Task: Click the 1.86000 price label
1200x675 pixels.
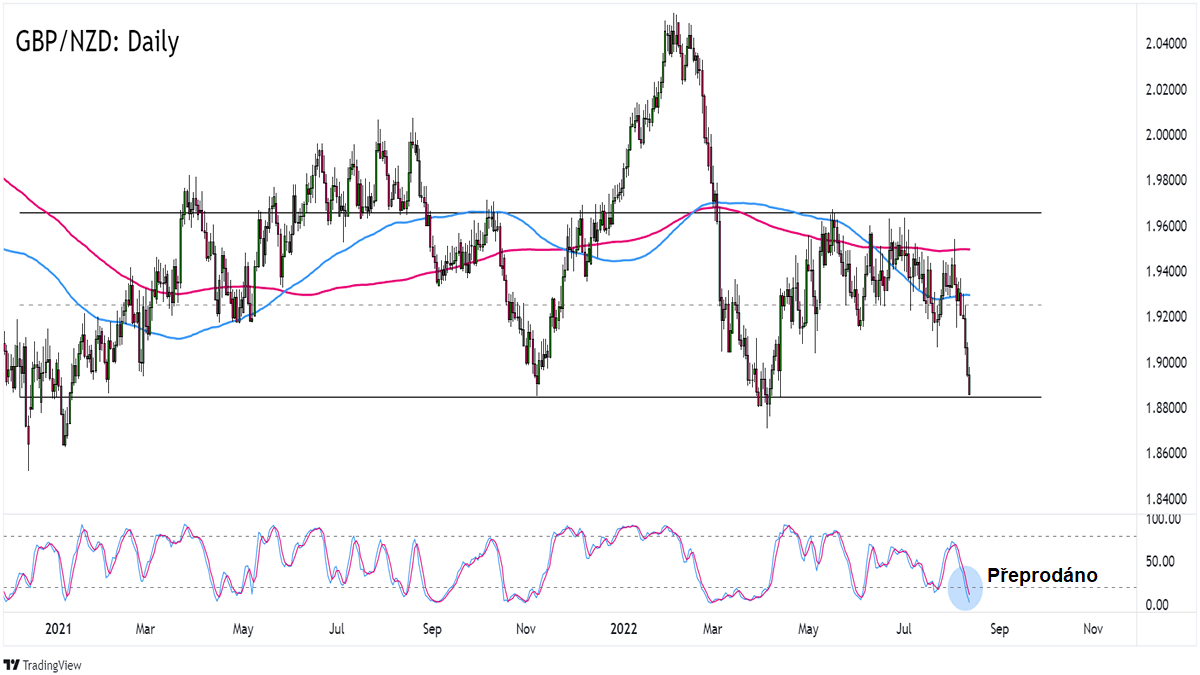Action: (x=1167, y=454)
